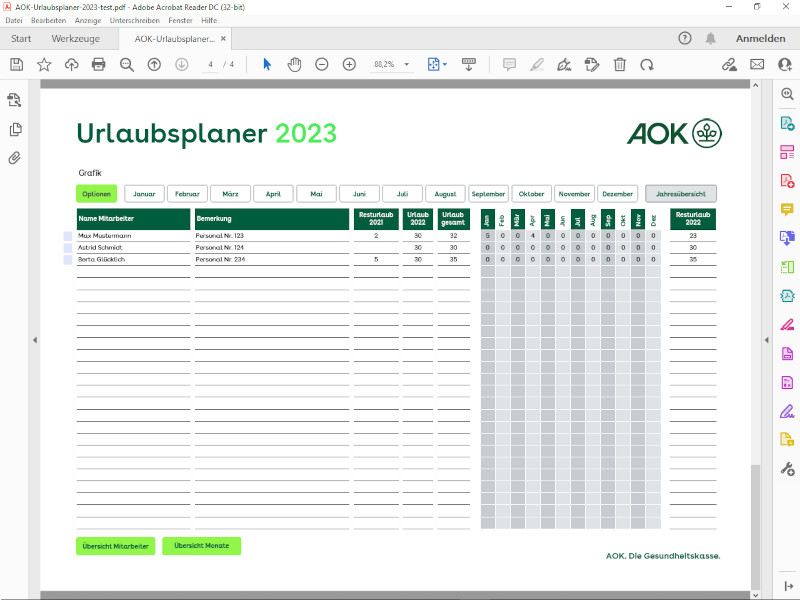
Task: Click the Übersicht Mitarbeiter button
Action: 115,546
